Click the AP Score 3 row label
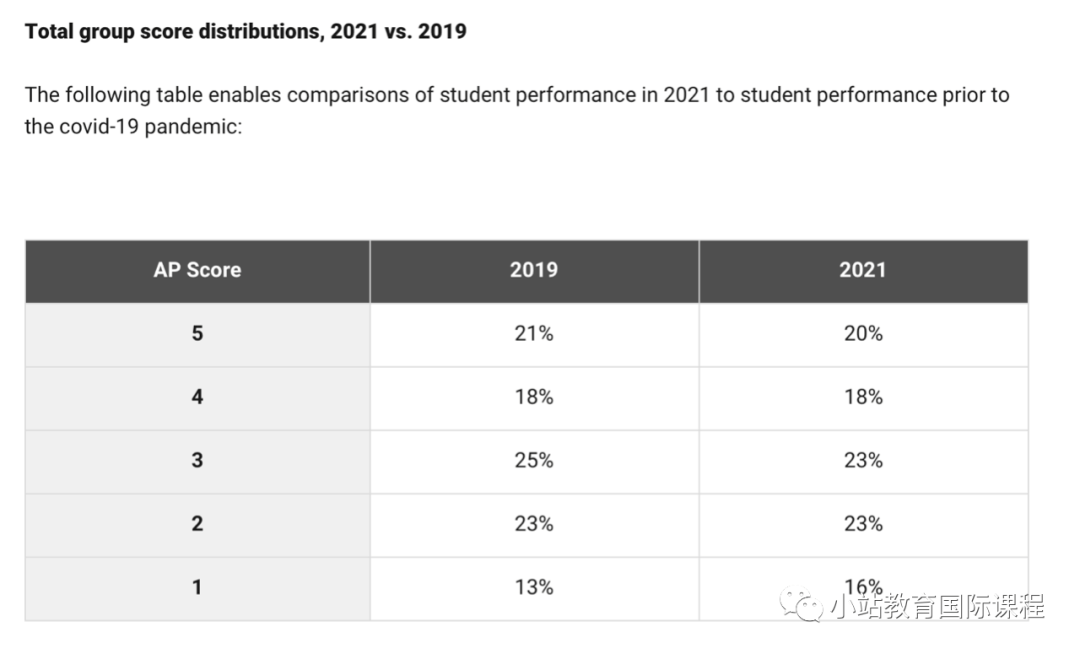The width and height of the screenshot is (1080, 654). tap(197, 461)
